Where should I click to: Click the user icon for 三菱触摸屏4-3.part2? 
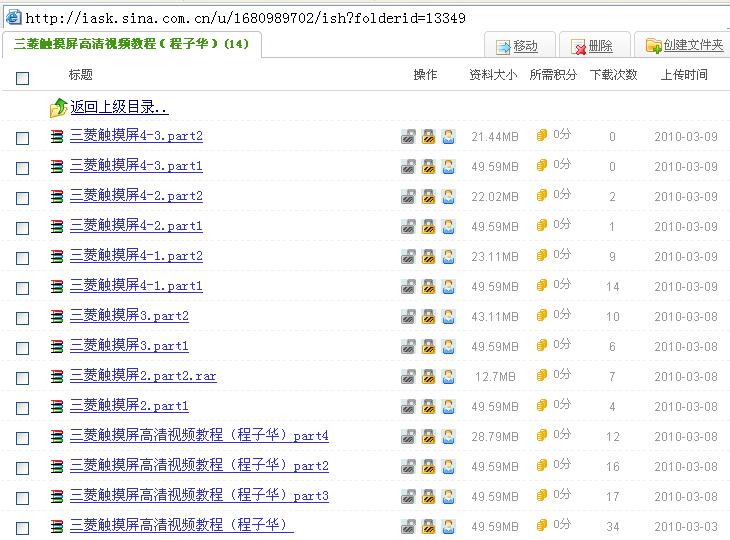[x=448, y=136]
